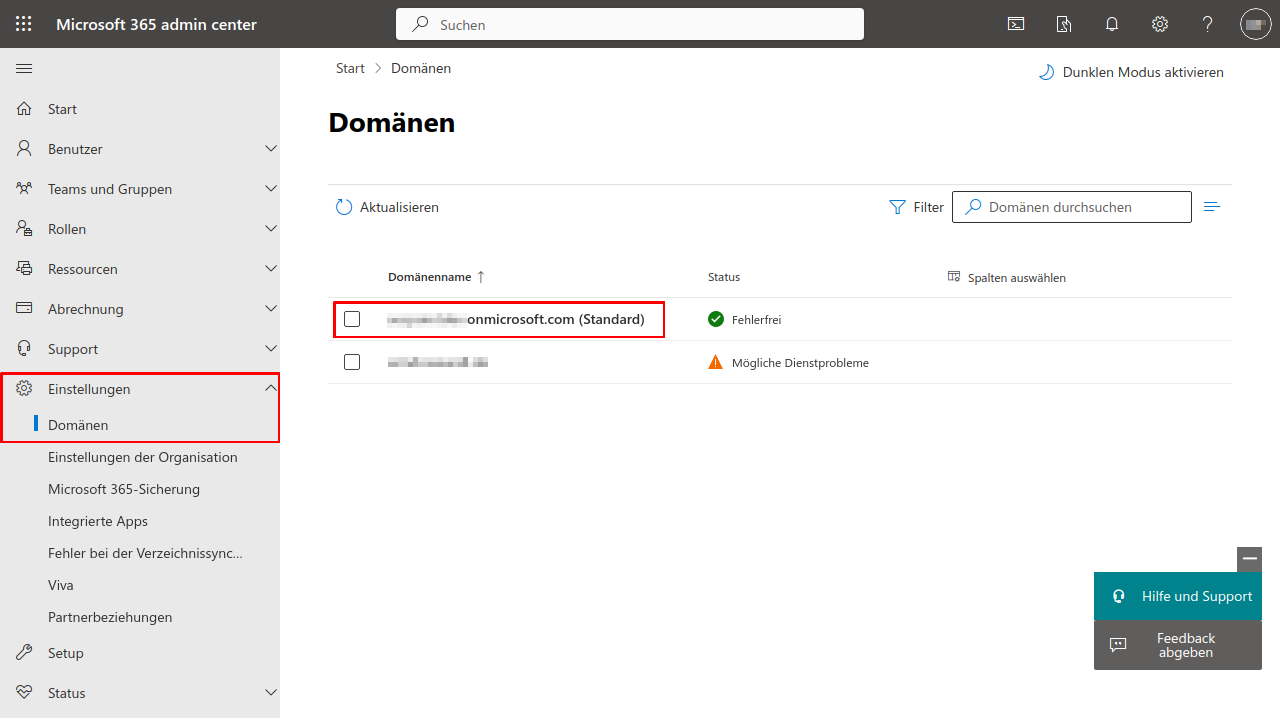Select checkbox for second domain row

point(352,362)
